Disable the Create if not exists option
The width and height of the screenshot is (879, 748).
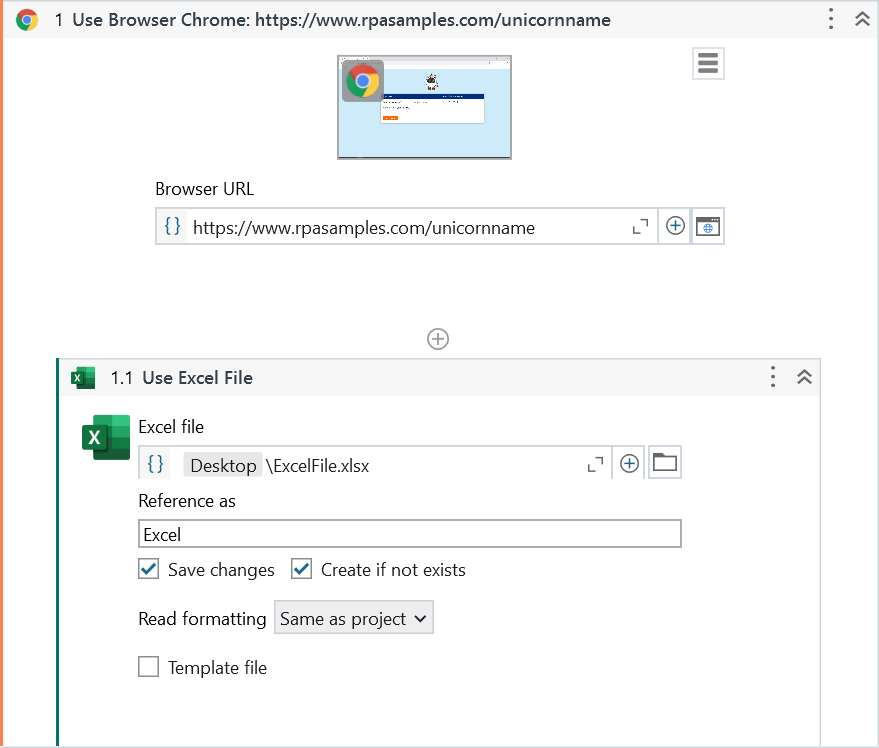[x=301, y=568]
